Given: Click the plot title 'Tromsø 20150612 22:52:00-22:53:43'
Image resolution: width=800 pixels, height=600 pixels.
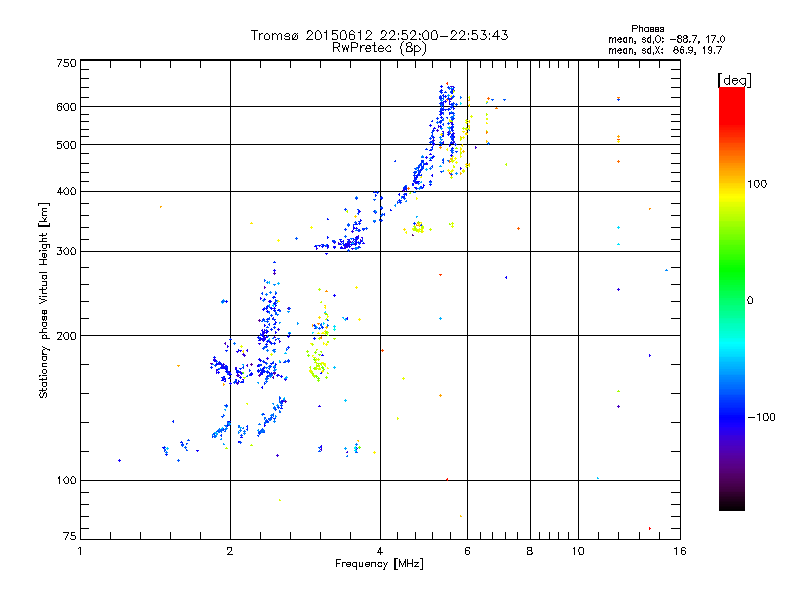Looking at the screenshot, I should pyautogui.click(x=379, y=35).
